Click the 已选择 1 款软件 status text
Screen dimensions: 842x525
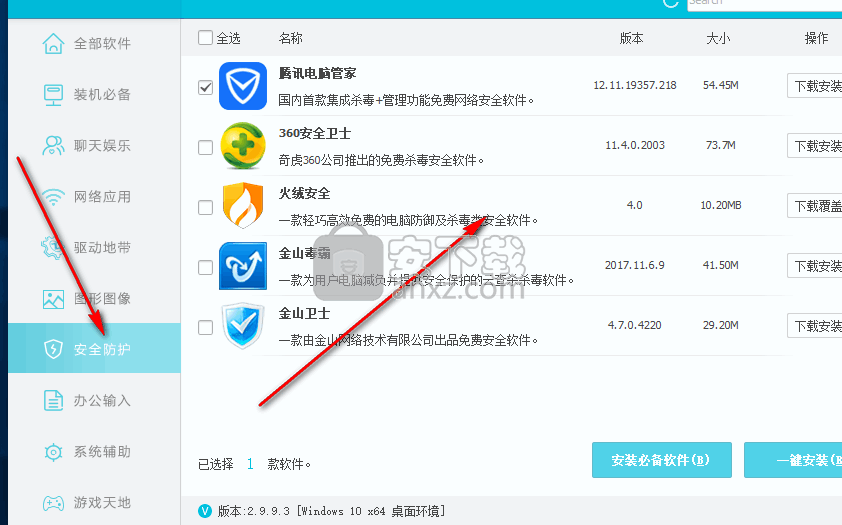coord(255,464)
